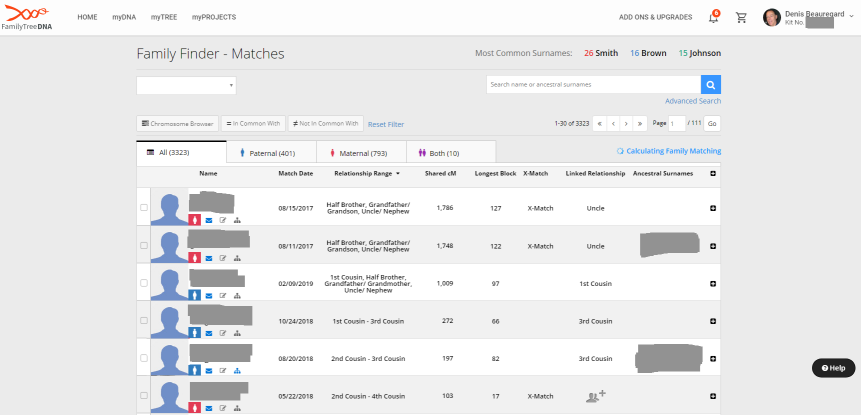Tick the checkbox for the 08/11/2017 match
861x415 pixels.
144,245
